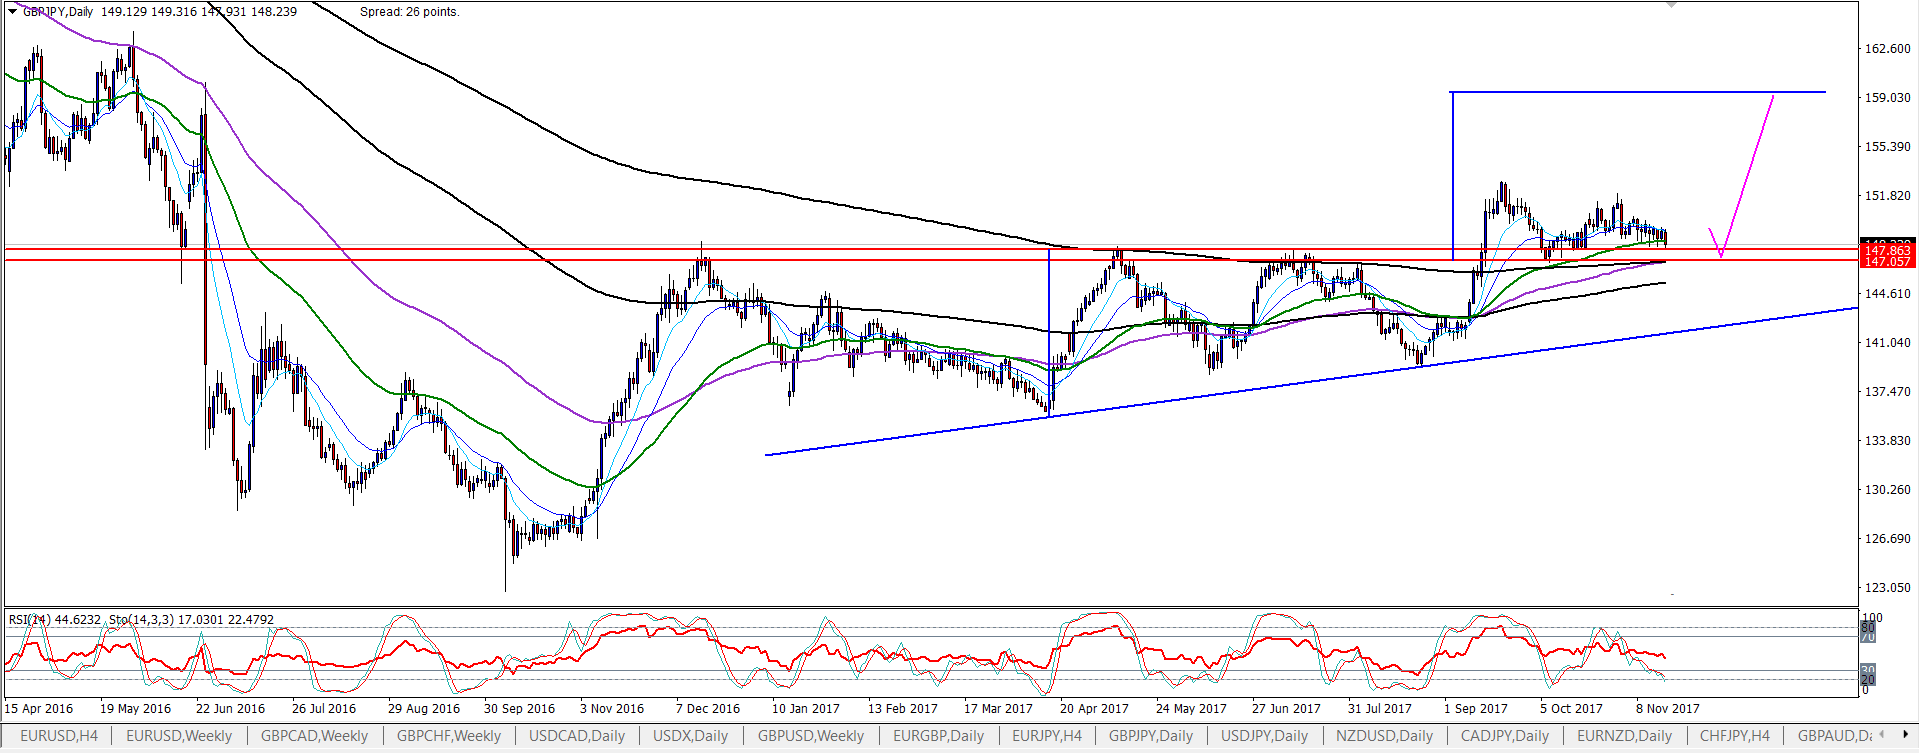Select the EURJPY,H4 chart tab
Image resolution: width=1919 pixels, height=753 pixels.
[1047, 736]
